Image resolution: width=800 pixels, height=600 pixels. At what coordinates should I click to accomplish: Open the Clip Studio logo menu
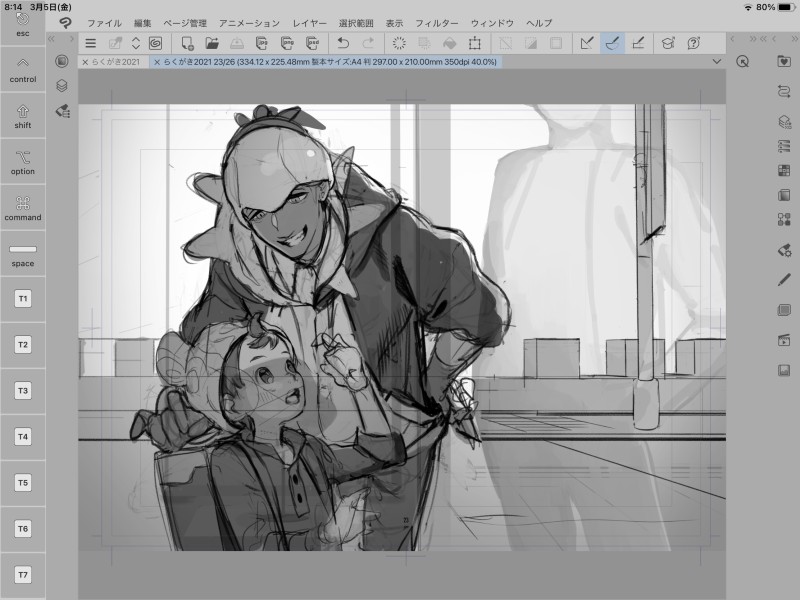65,23
